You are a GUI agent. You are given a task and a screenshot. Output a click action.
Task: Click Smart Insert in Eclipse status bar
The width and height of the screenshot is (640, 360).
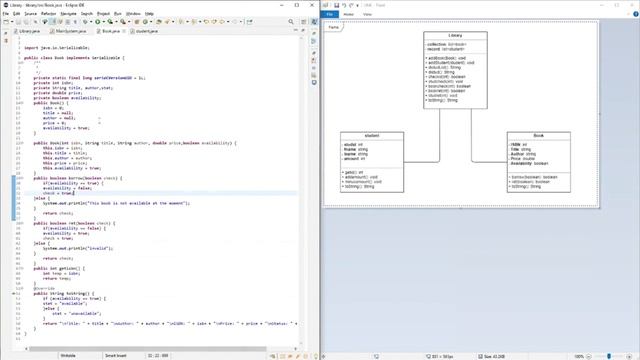coord(116,356)
